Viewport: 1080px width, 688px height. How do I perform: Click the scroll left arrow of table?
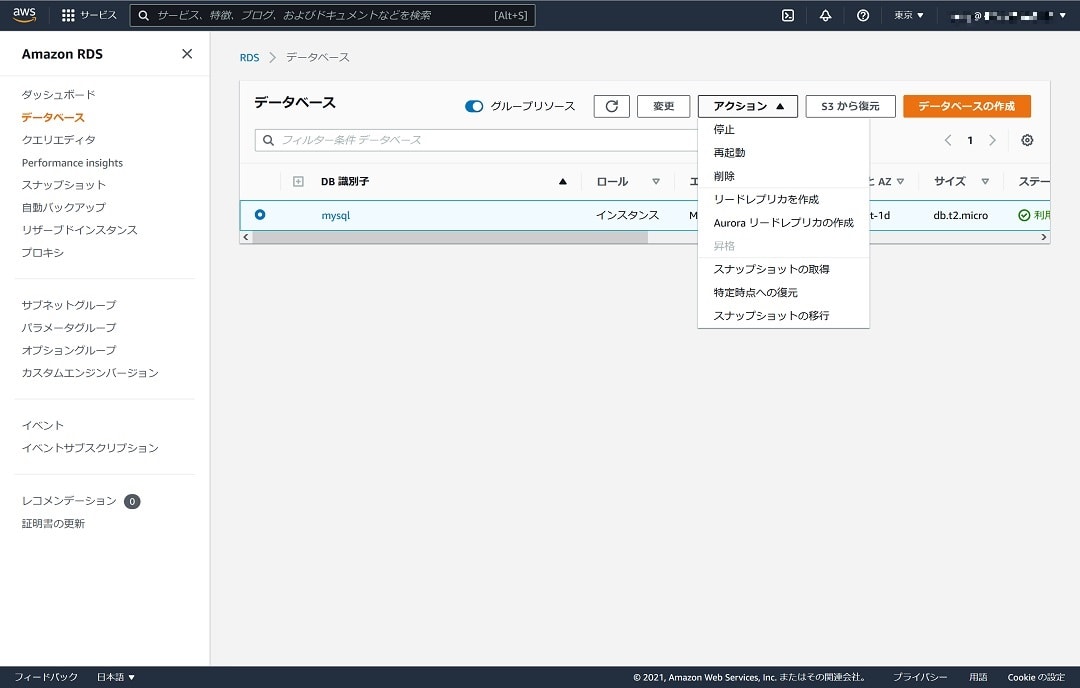[x=246, y=237]
